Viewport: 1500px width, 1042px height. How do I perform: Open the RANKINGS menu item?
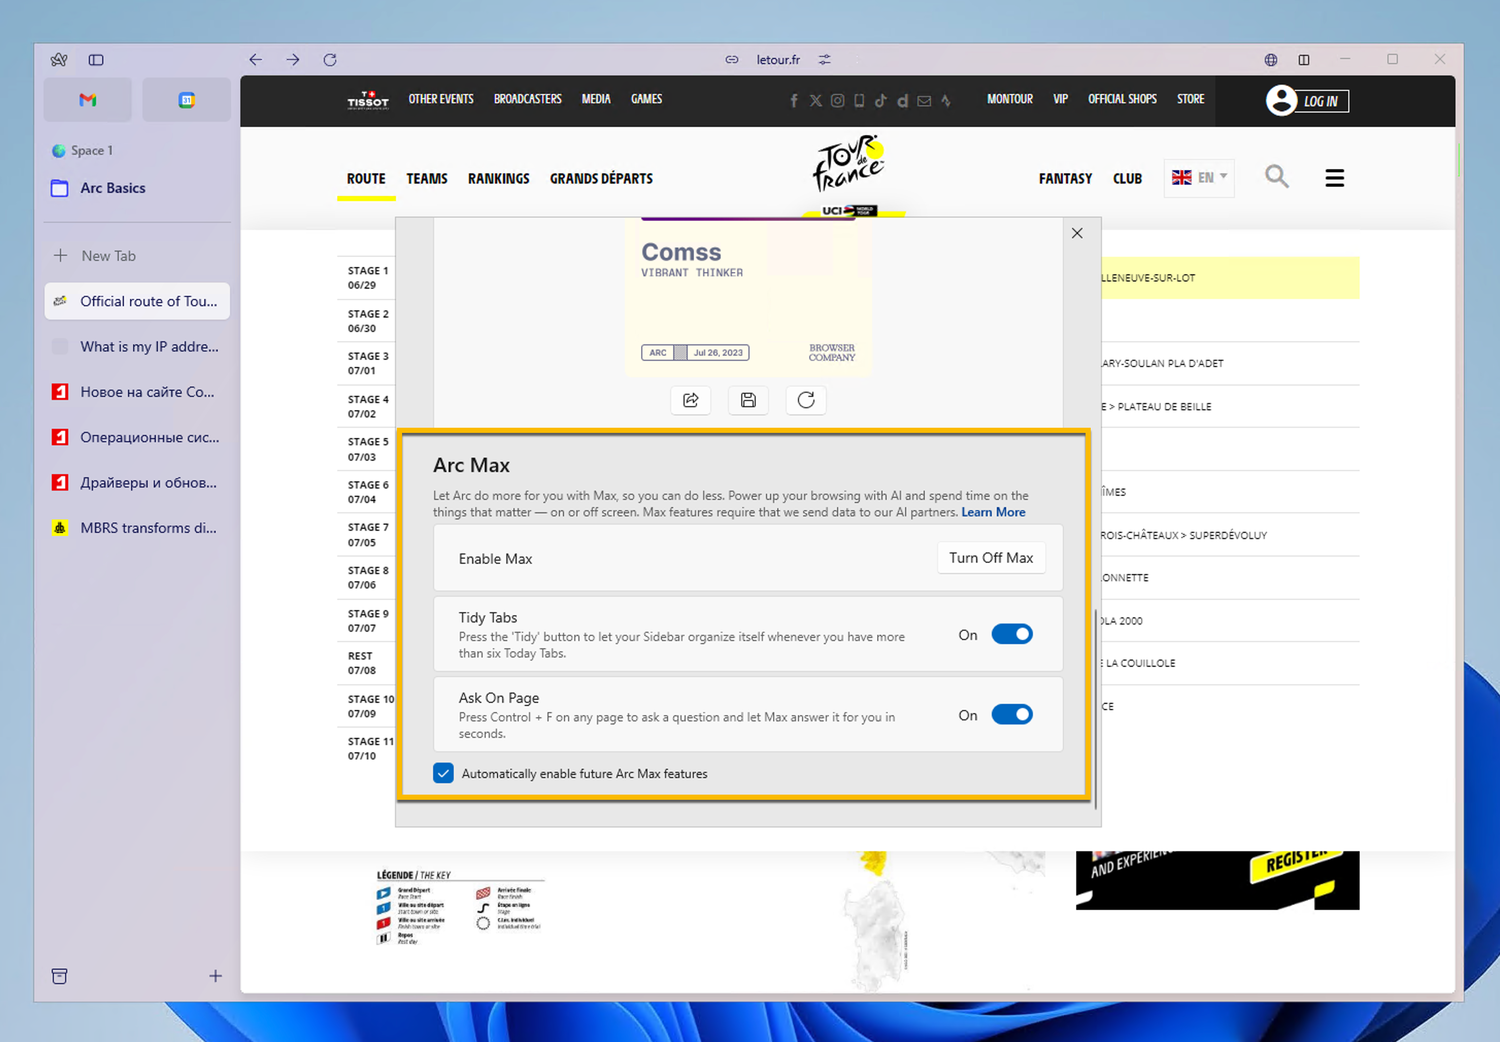click(x=499, y=179)
